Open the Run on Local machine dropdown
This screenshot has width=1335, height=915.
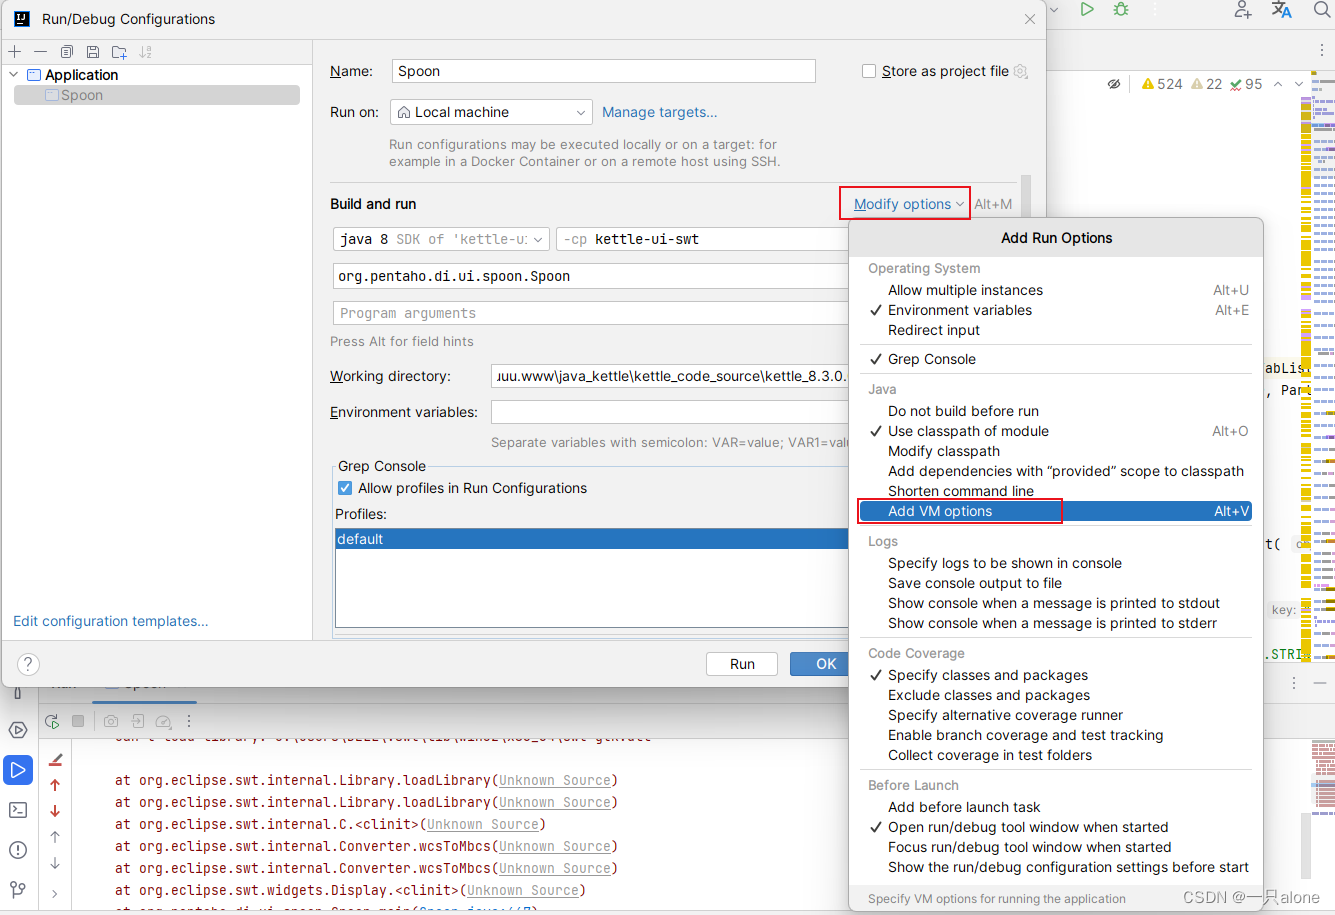pyautogui.click(x=491, y=112)
